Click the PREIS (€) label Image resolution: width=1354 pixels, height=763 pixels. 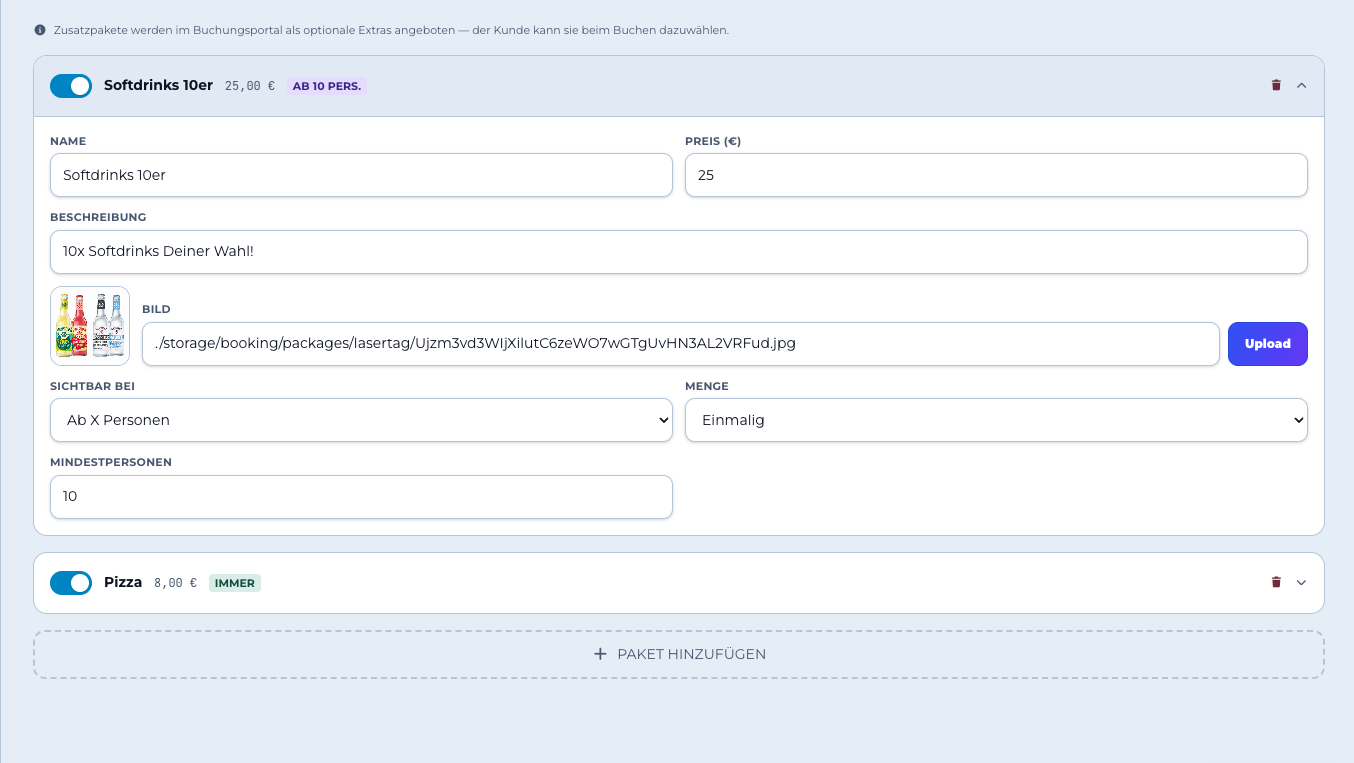pyautogui.click(x=713, y=141)
